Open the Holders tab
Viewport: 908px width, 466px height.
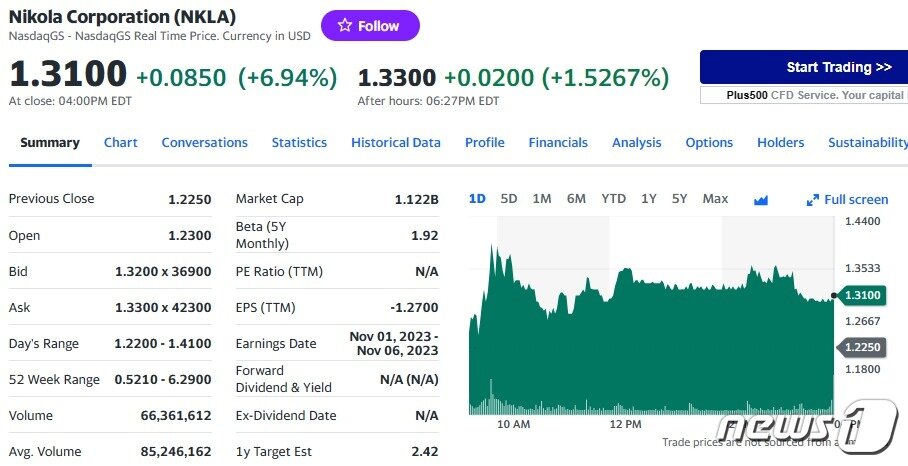[780, 143]
